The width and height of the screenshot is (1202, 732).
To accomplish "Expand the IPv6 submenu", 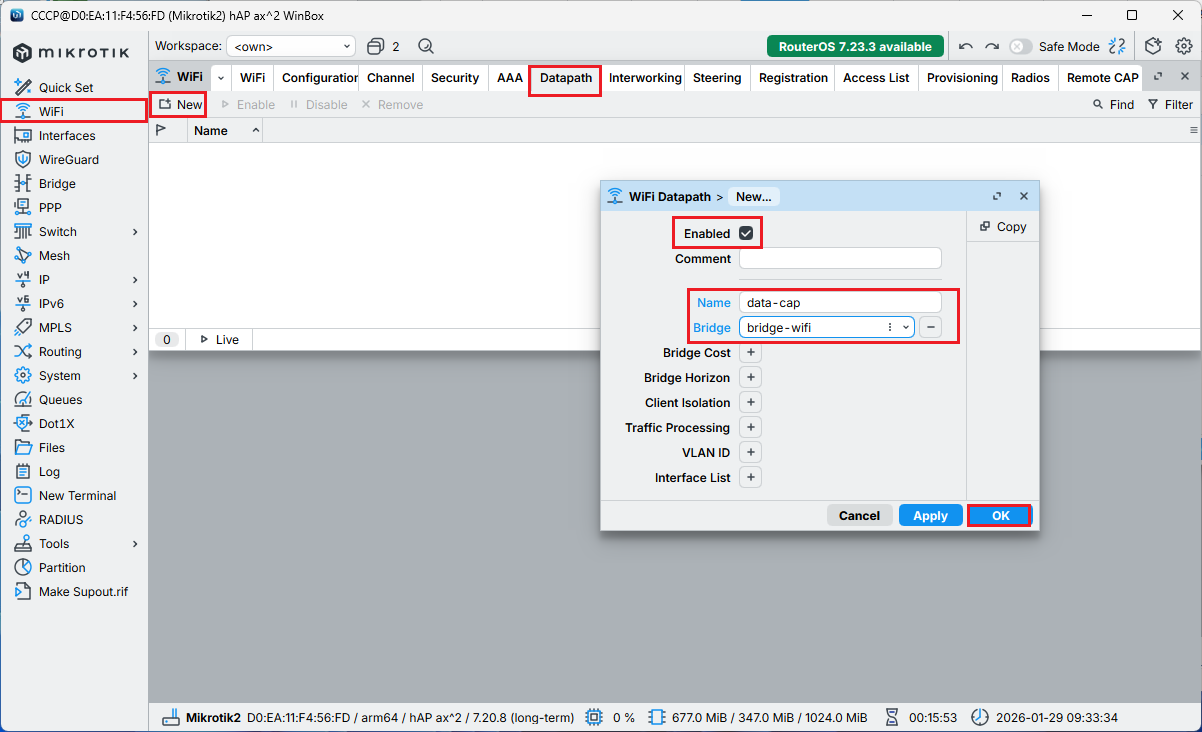I will 135,304.
